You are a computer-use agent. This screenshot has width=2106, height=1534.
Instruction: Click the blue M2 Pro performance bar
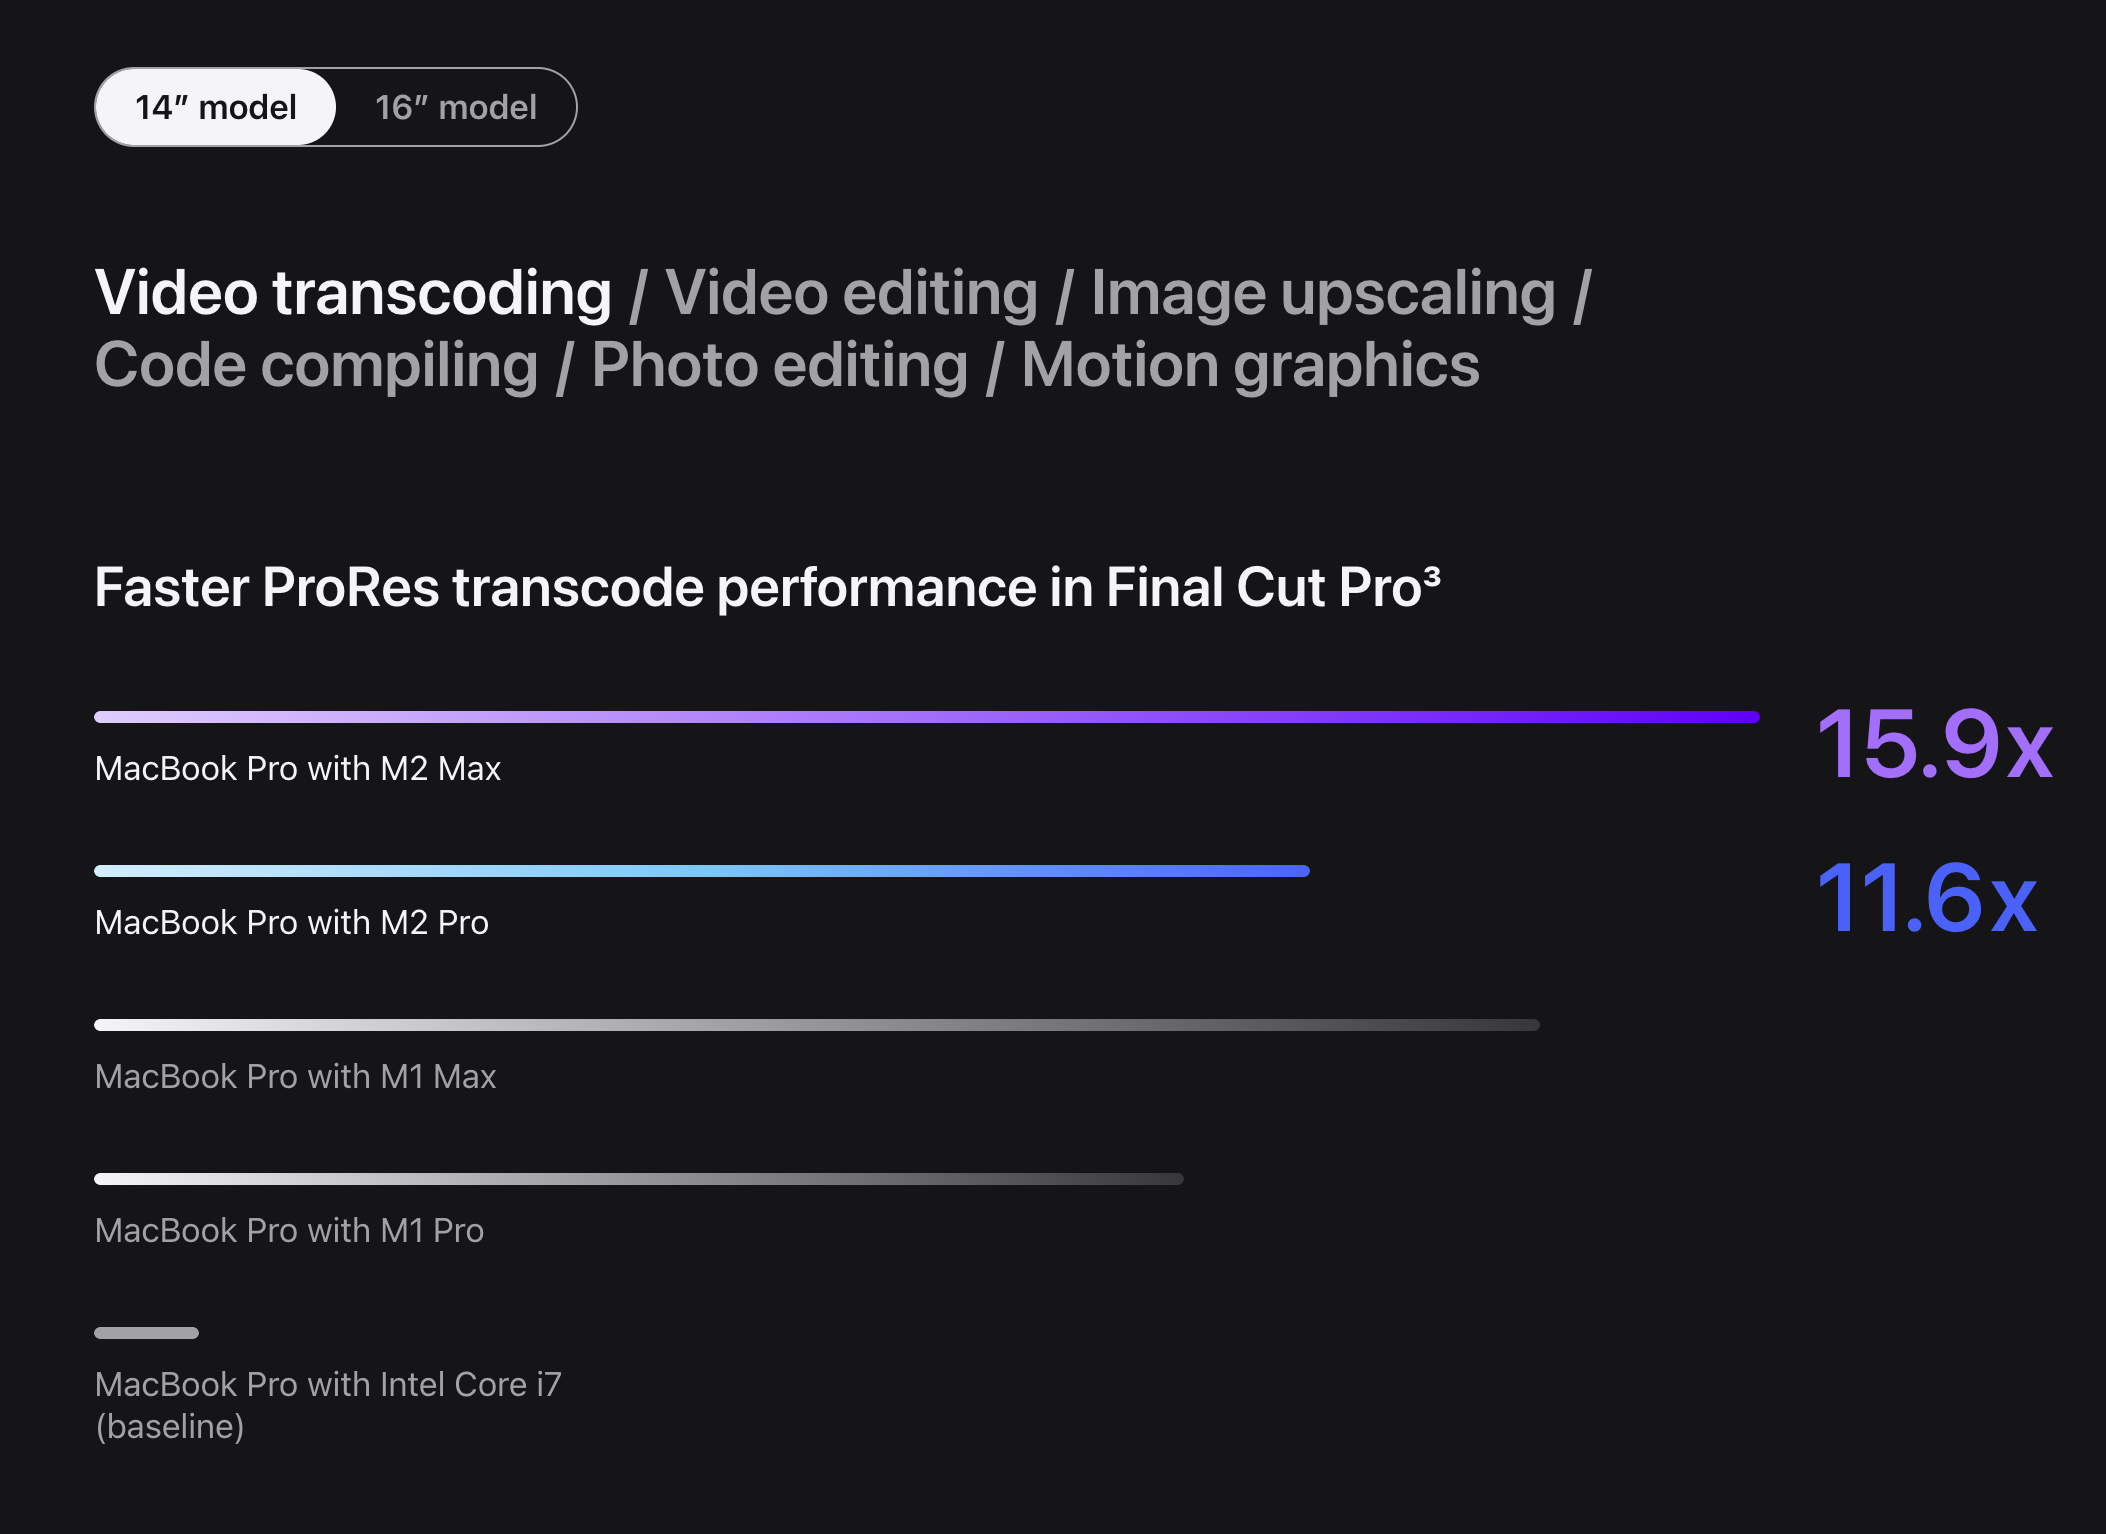point(702,871)
